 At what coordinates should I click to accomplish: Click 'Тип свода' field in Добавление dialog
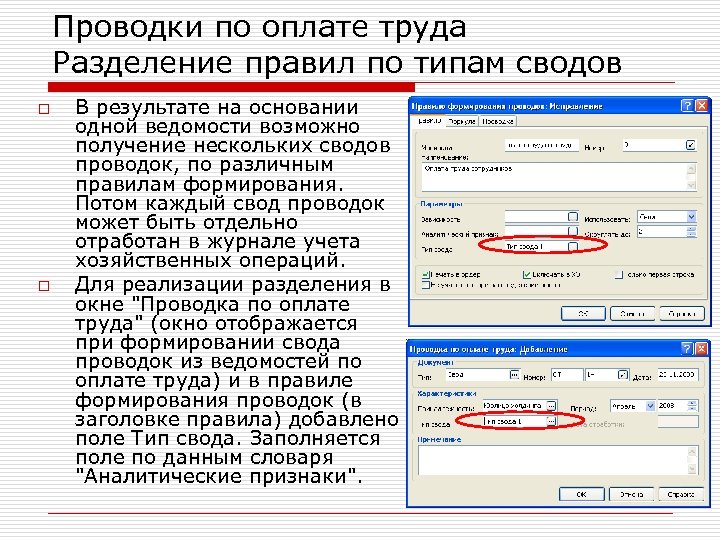pyautogui.click(x=514, y=421)
